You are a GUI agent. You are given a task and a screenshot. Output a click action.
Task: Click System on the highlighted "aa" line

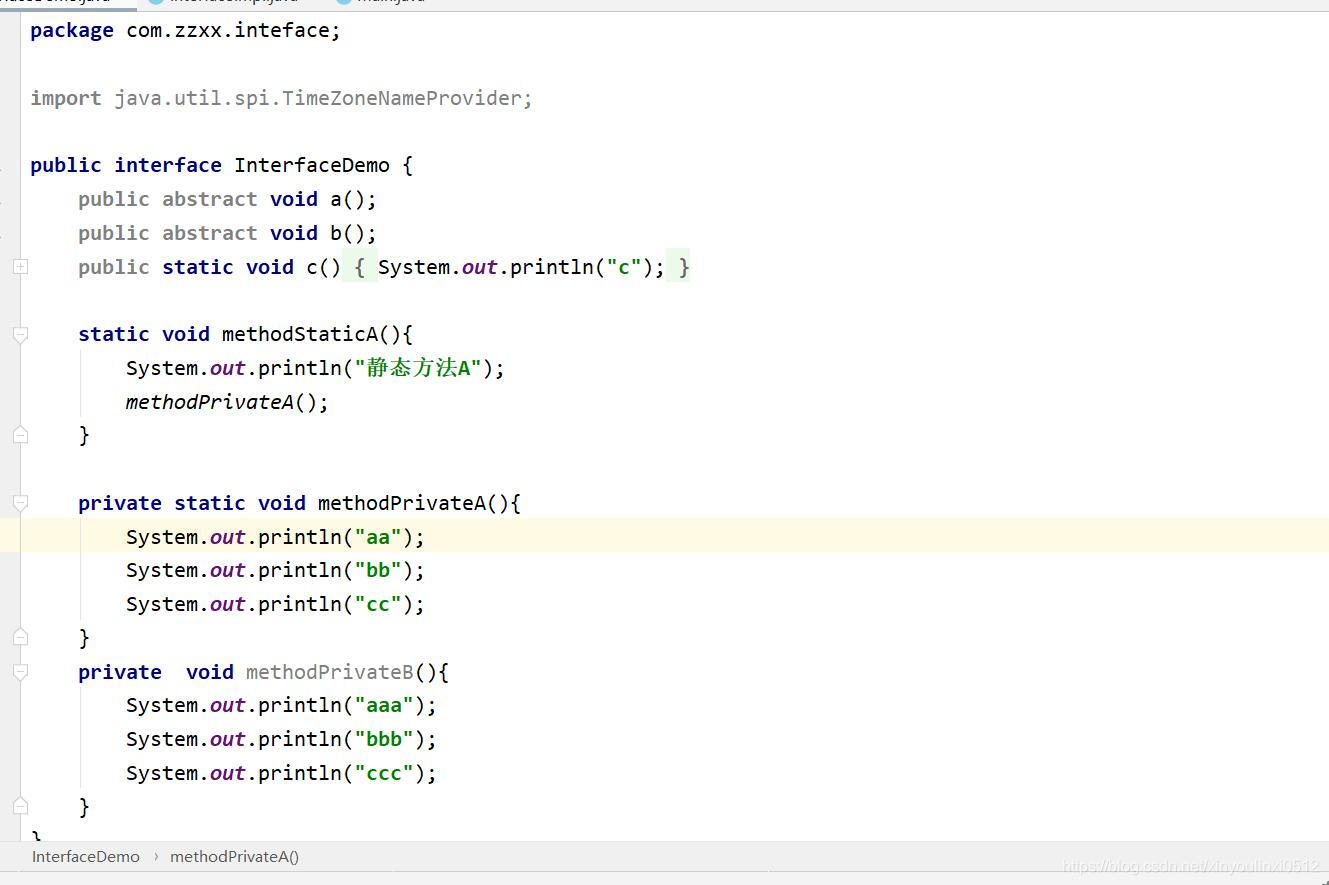click(x=162, y=537)
